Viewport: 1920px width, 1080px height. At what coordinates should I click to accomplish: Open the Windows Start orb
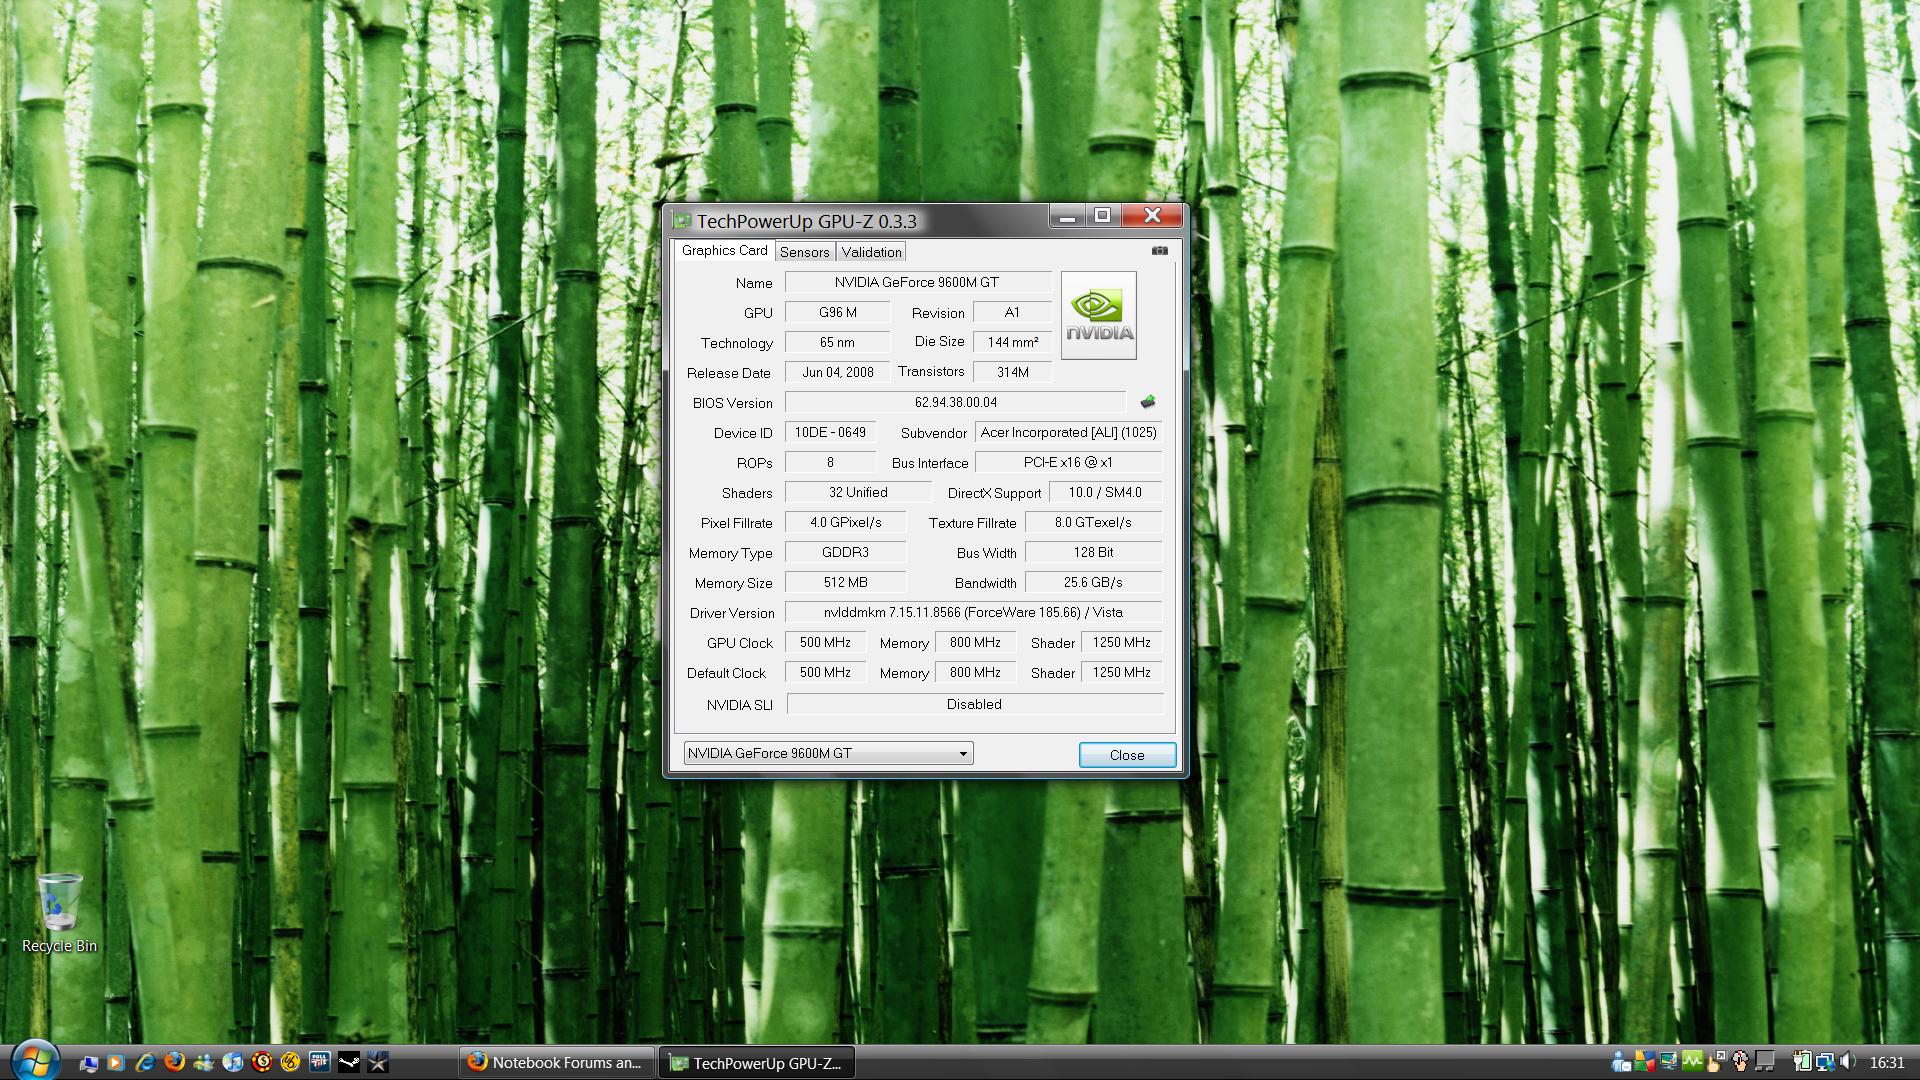point(34,1061)
